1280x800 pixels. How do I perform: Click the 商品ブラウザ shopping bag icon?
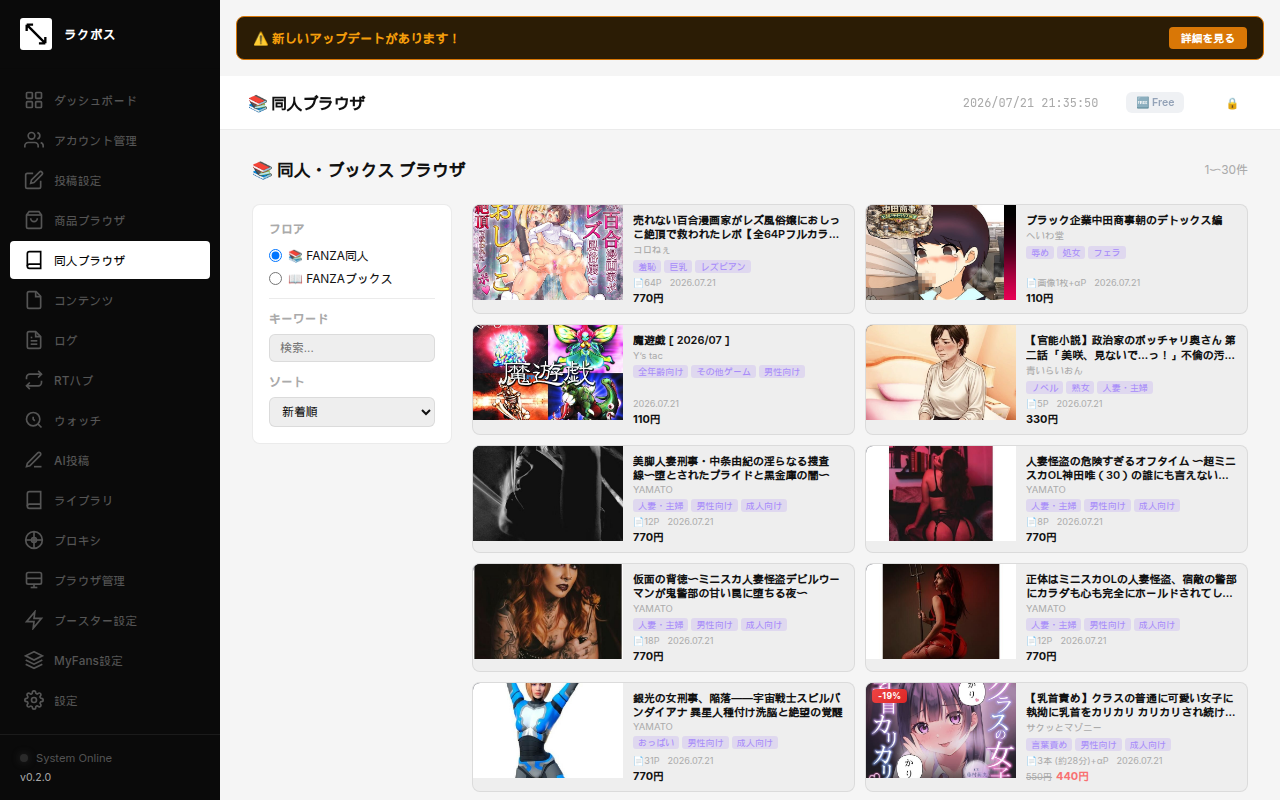(x=35, y=220)
